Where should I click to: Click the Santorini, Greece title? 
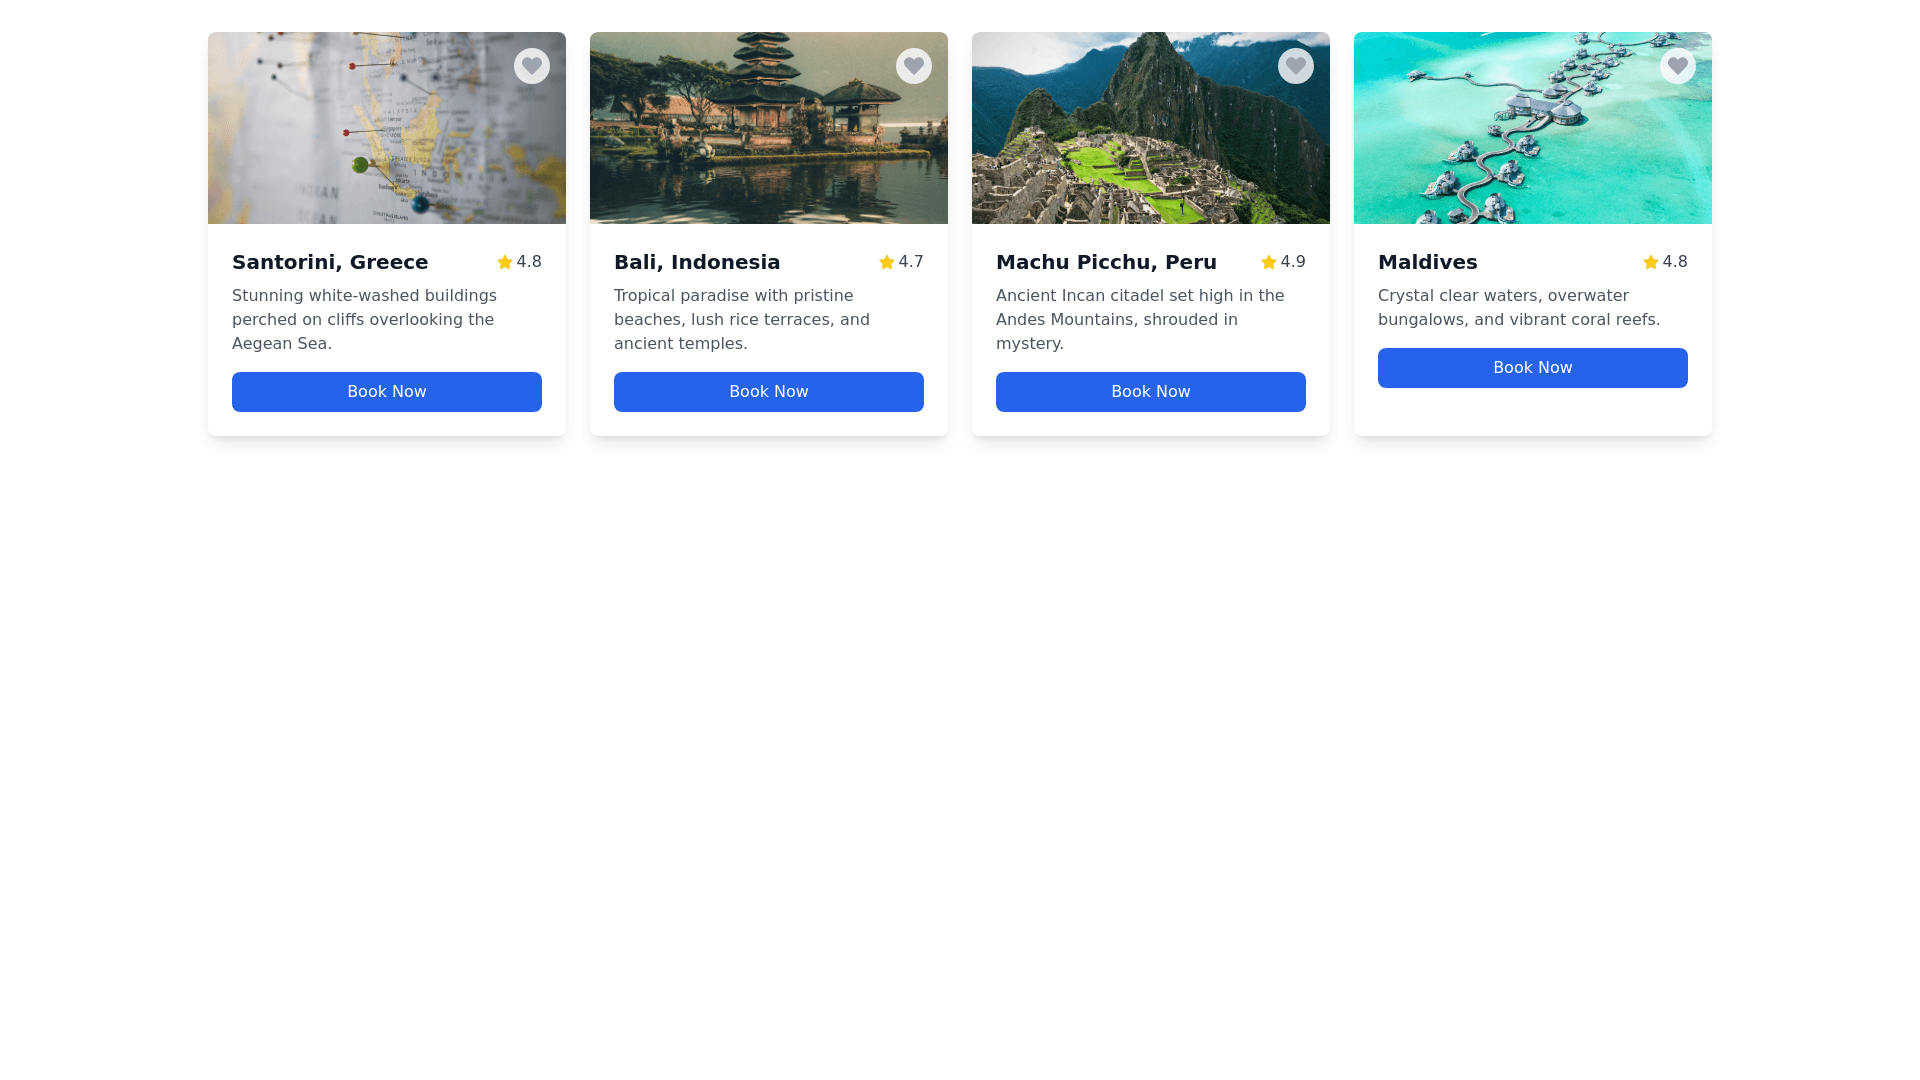pyautogui.click(x=330, y=262)
